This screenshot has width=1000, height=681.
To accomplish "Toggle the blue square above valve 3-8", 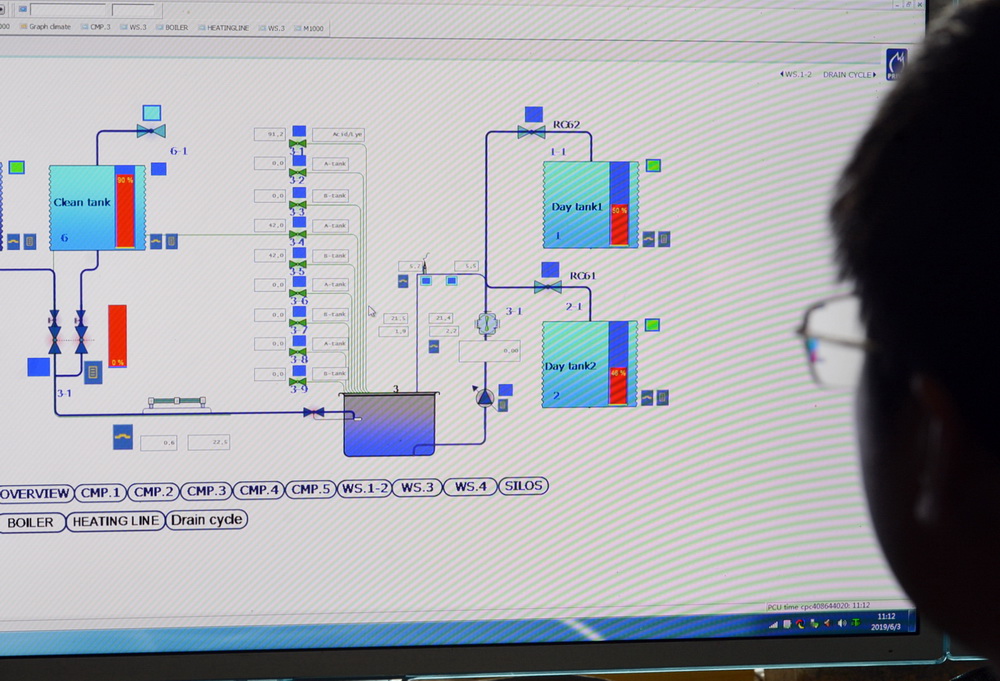I will click(x=298, y=341).
